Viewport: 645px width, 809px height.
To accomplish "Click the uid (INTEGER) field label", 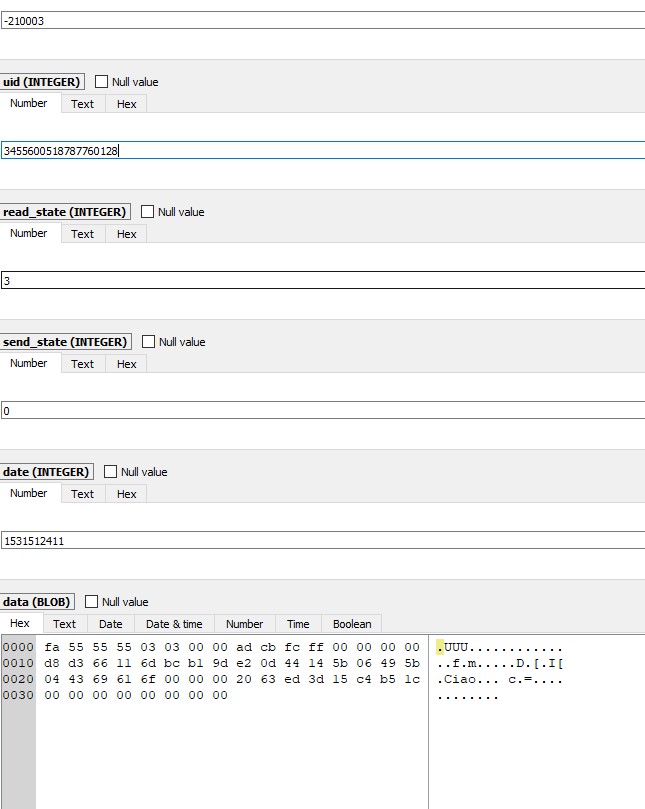I will pos(42,82).
